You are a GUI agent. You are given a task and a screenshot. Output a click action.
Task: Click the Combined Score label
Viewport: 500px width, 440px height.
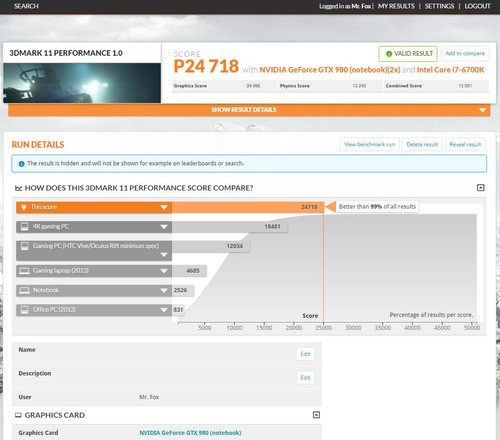tap(404, 86)
